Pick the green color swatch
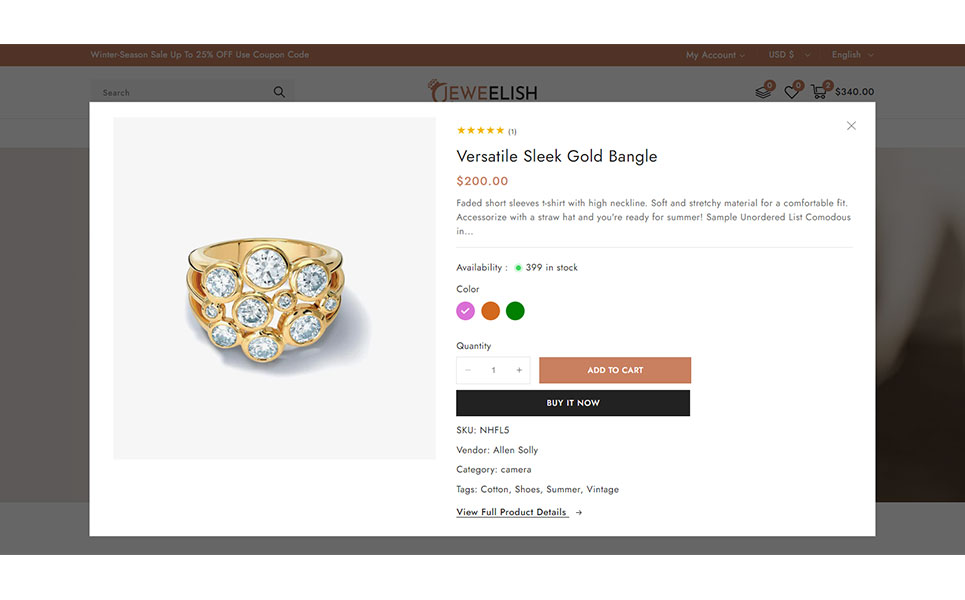965x600 pixels. (515, 311)
